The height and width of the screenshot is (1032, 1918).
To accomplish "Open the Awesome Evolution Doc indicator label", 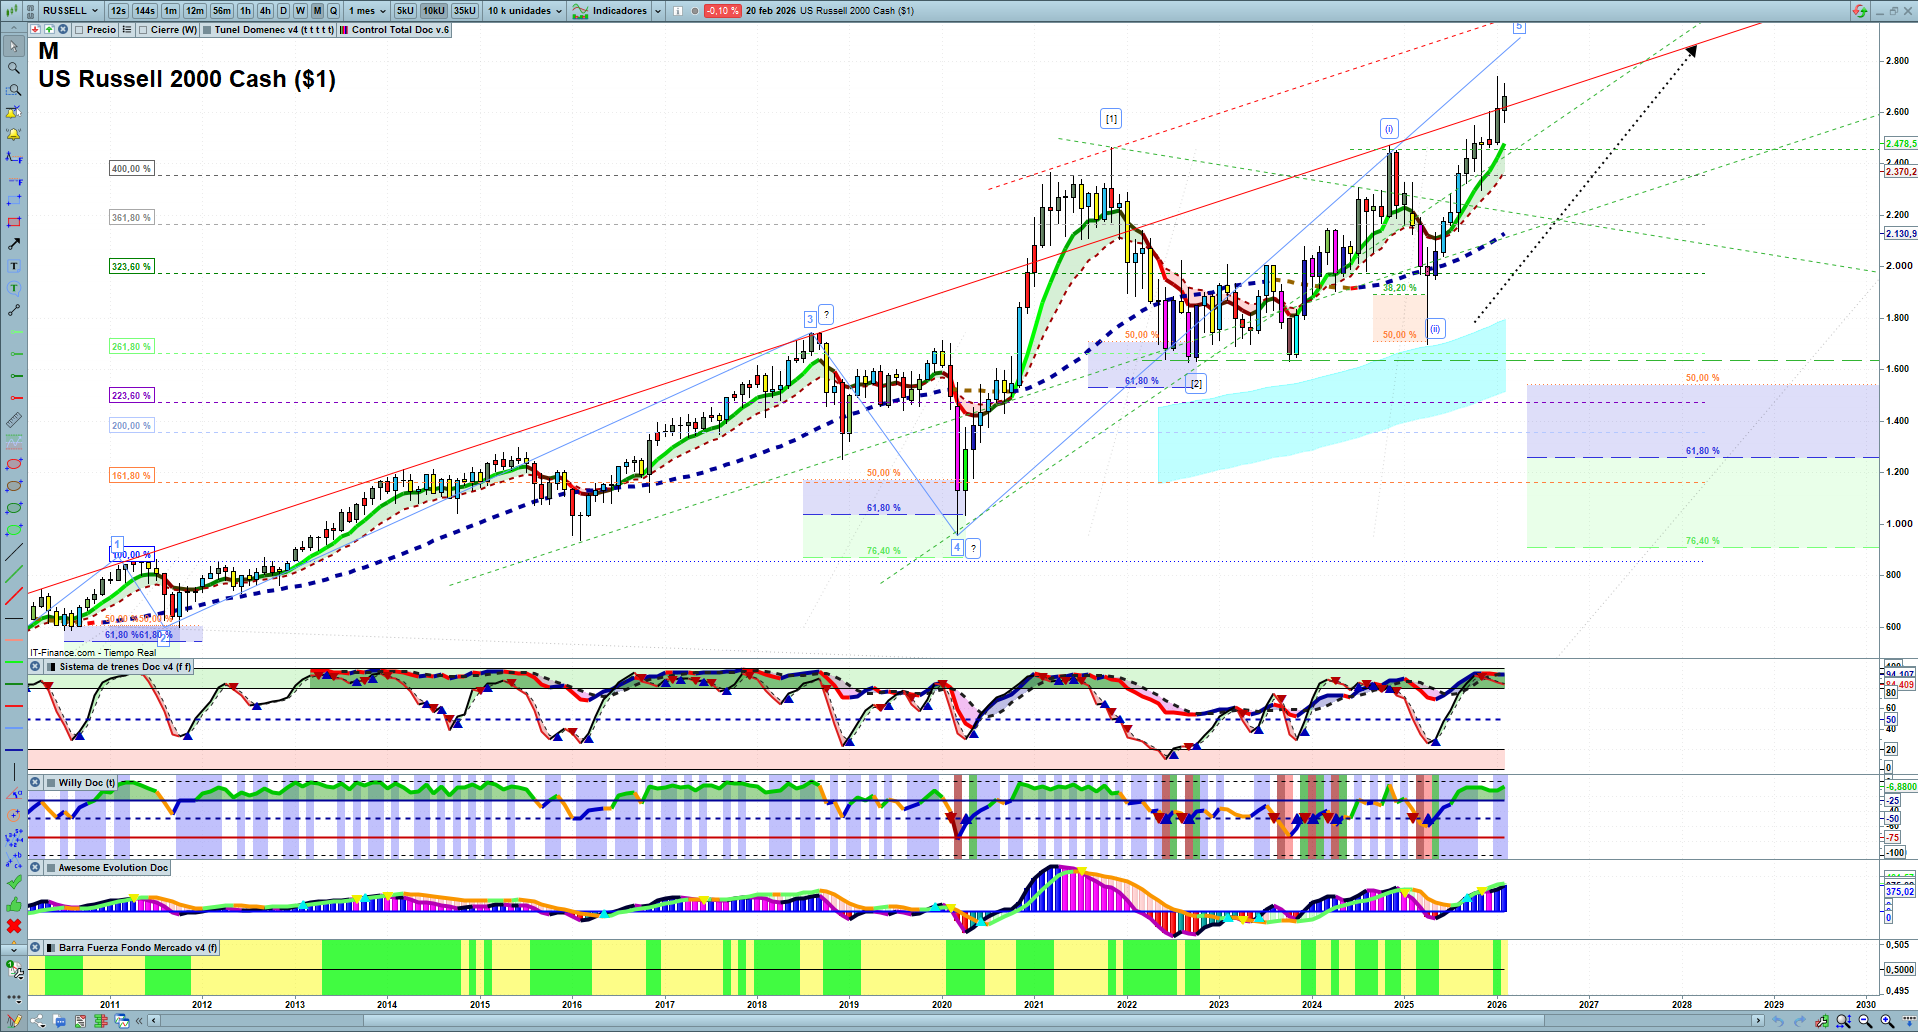I will [x=113, y=868].
